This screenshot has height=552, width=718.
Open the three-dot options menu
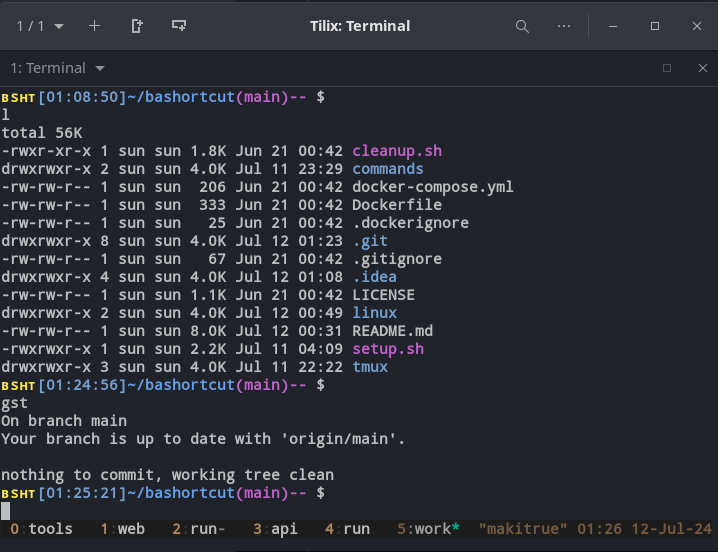point(564,26)
